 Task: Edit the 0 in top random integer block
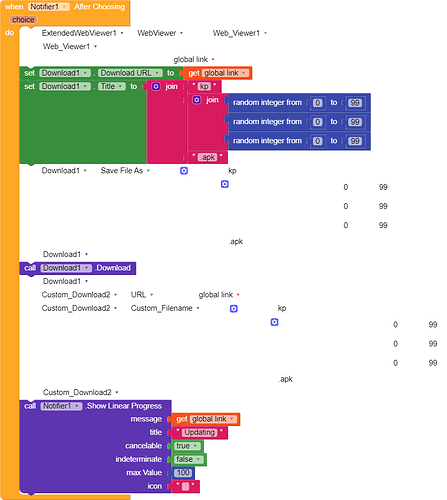coord(317,103)
